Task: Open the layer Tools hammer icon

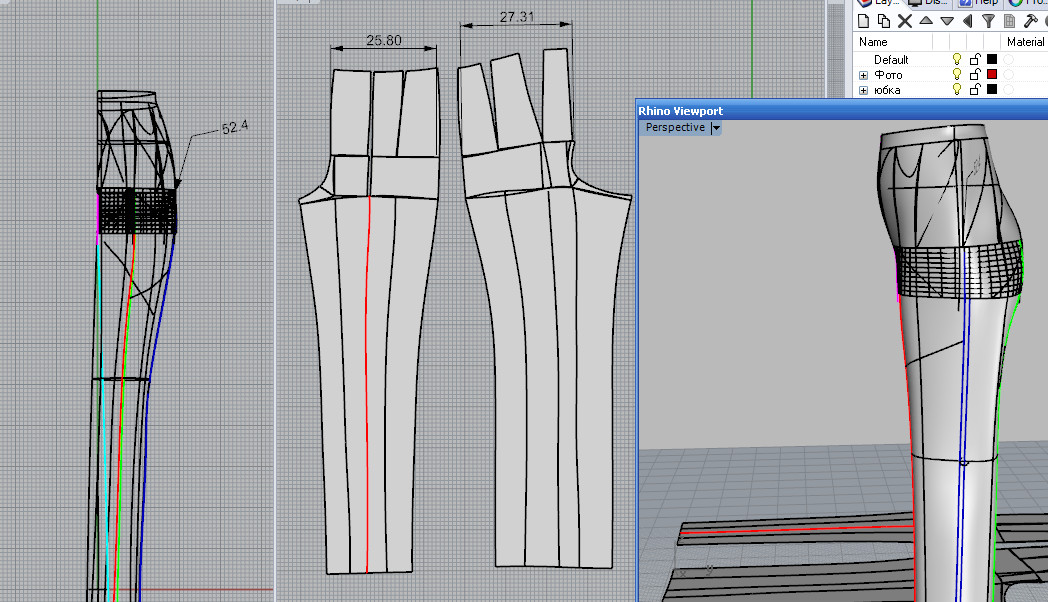Action: tap(1030, 21)
